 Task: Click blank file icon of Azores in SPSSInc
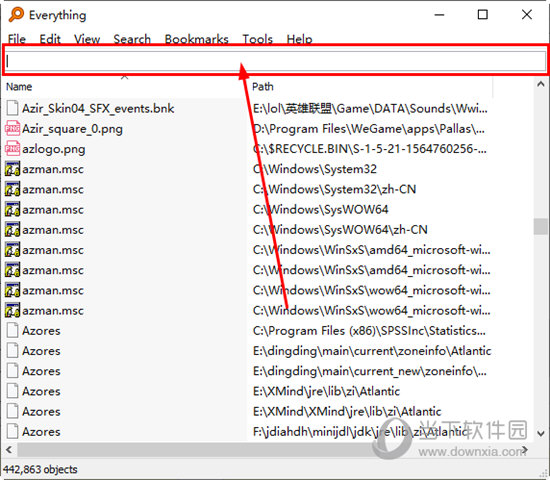(x=13, y=331)
